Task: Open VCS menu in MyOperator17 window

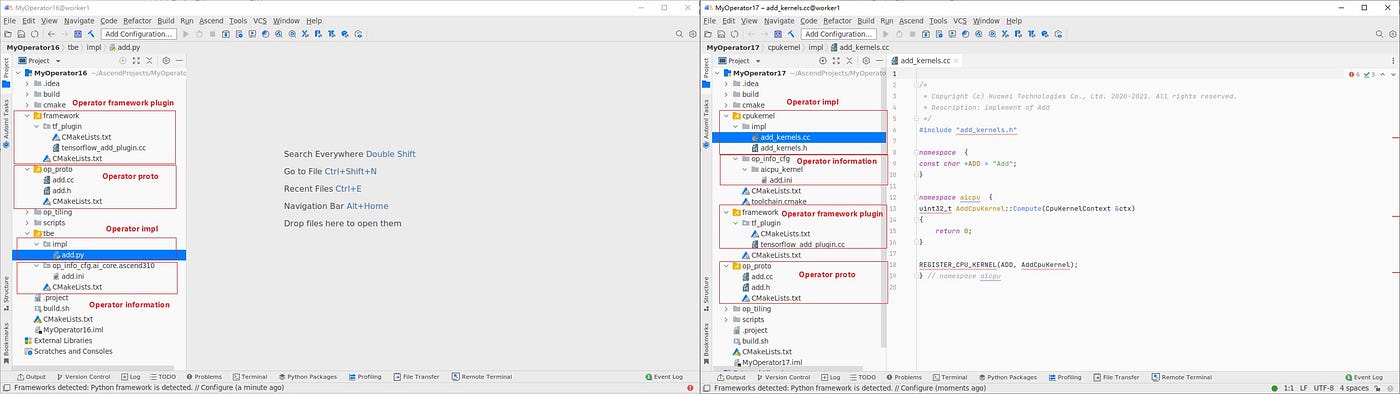Action: point(960,21)
